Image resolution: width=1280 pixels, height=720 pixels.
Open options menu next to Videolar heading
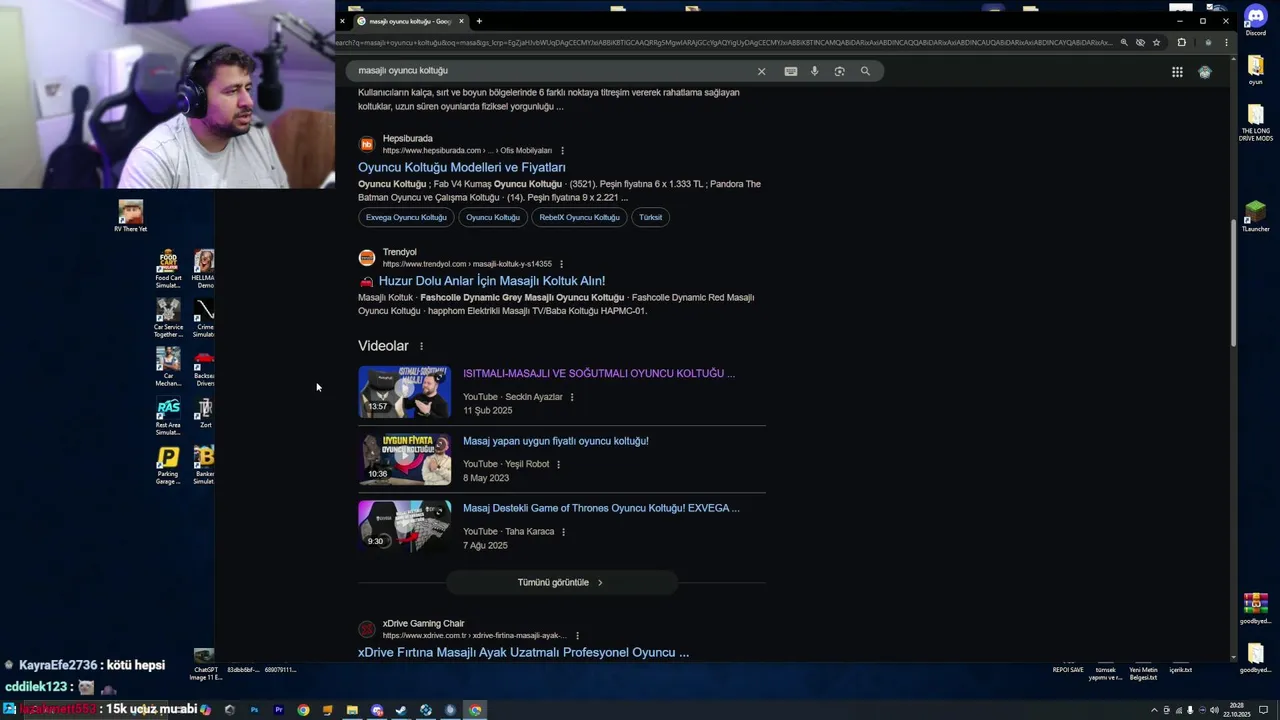tap(421, 346)
